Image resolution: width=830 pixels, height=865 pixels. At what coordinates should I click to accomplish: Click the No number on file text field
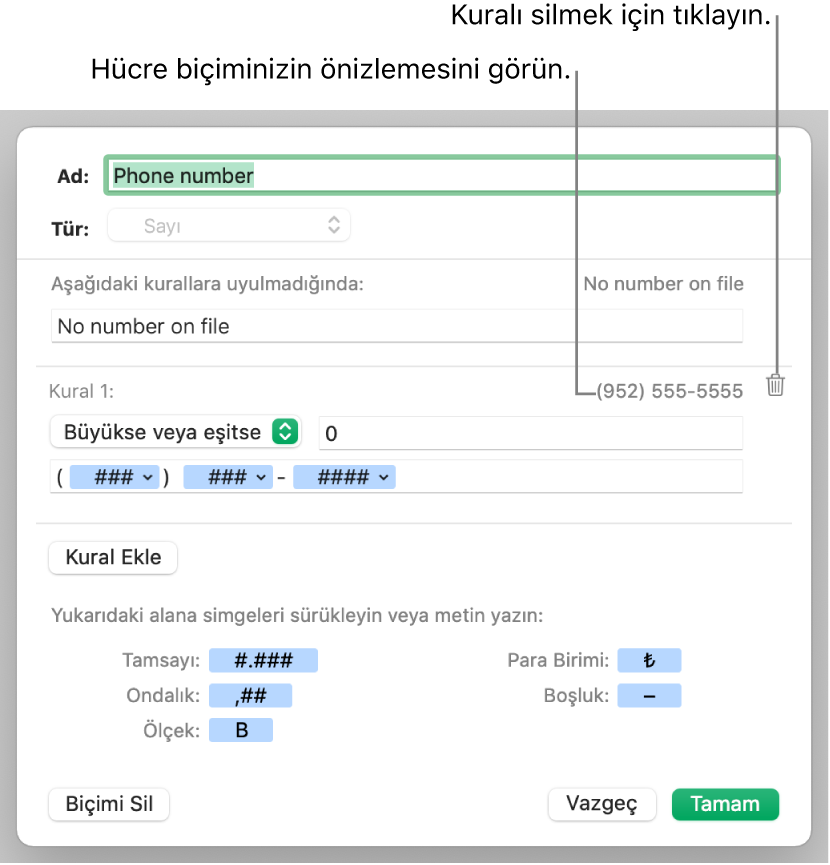pyautogui.click(x=397, y=326)
